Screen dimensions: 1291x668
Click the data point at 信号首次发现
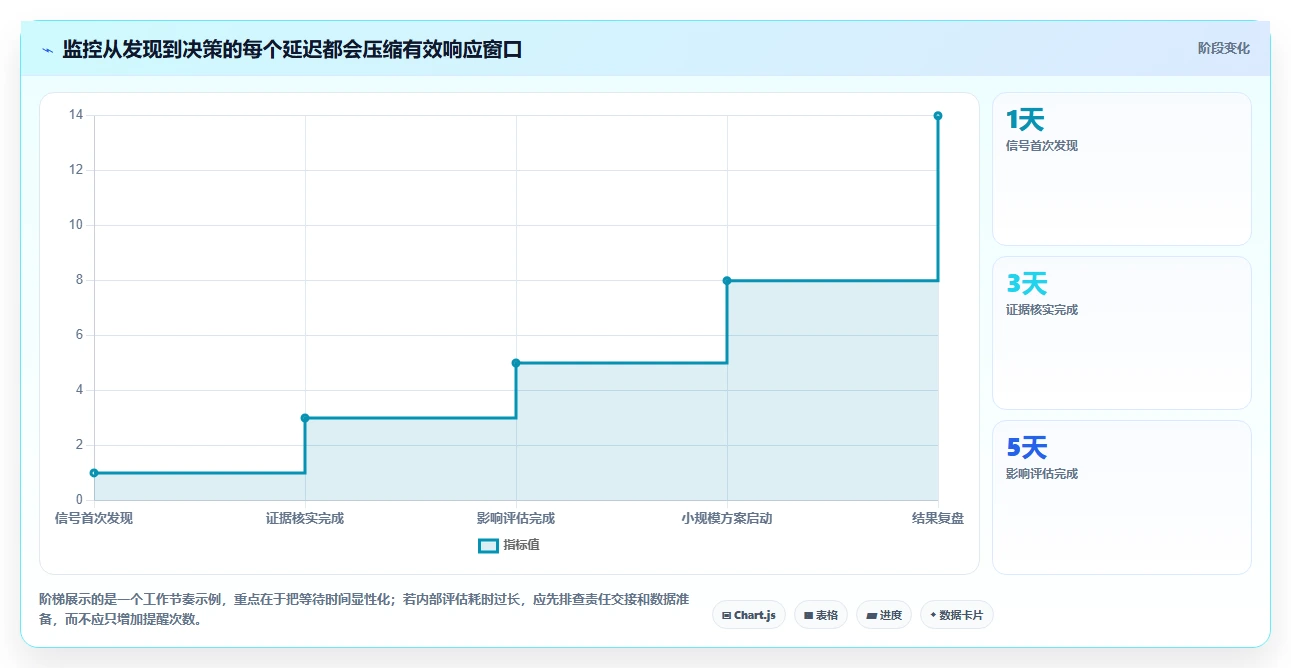click(x=94, y=473)
